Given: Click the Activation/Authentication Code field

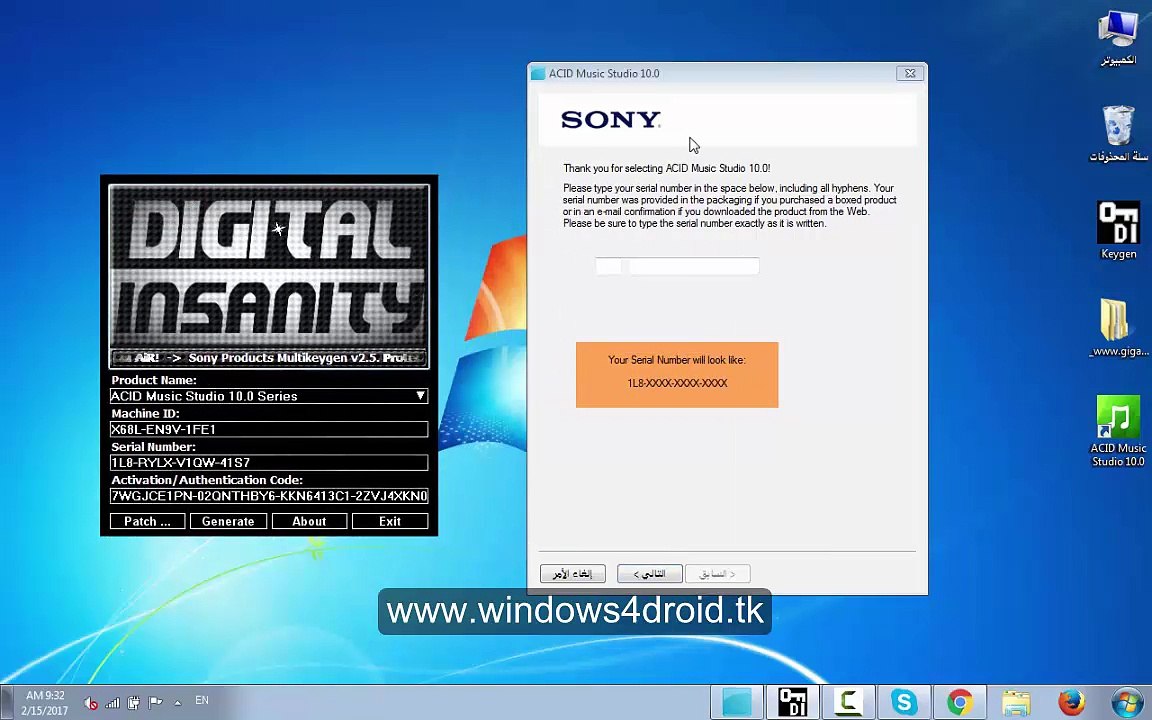Looking at the screenshot, I should (269, 496).
